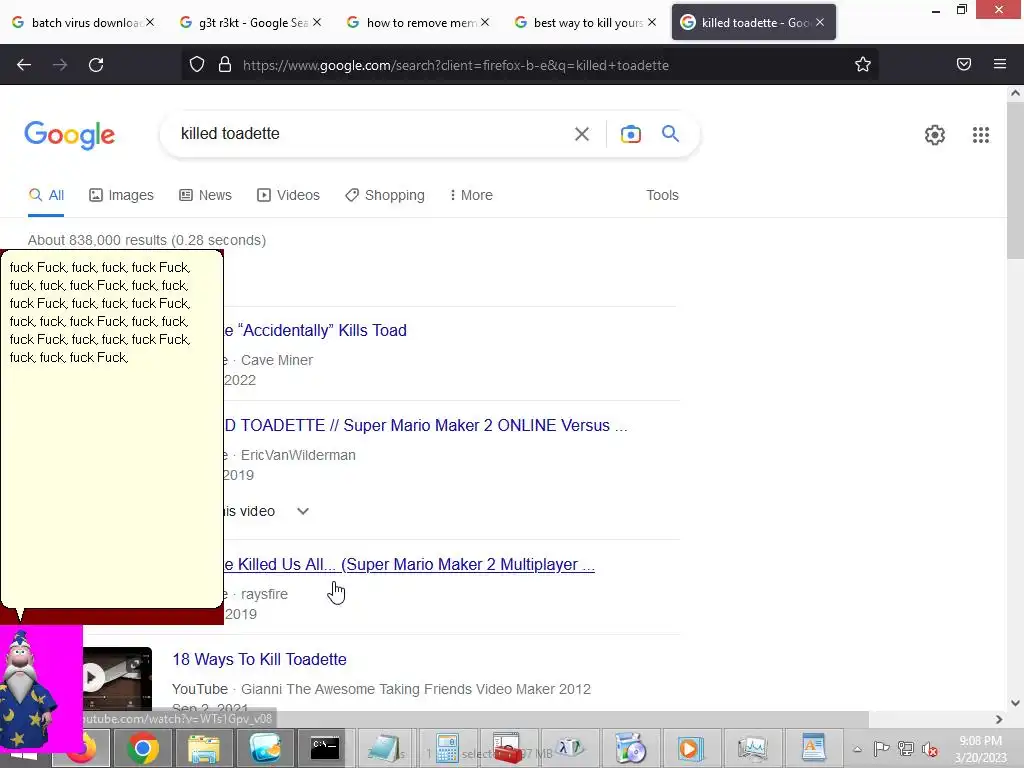Select the All results tab
This screenshot has height=768, width=1024.
(46, 195)
